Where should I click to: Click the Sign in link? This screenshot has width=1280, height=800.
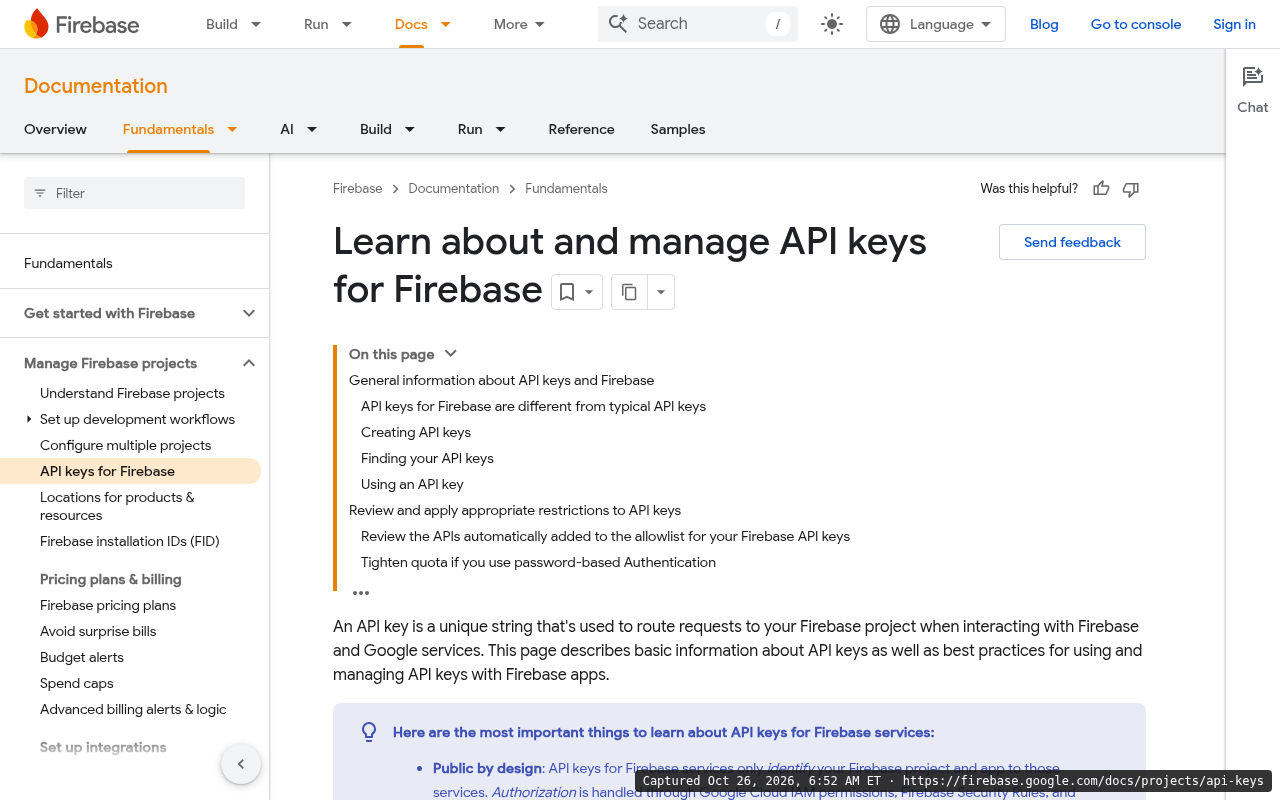[x=1234, y=24]
